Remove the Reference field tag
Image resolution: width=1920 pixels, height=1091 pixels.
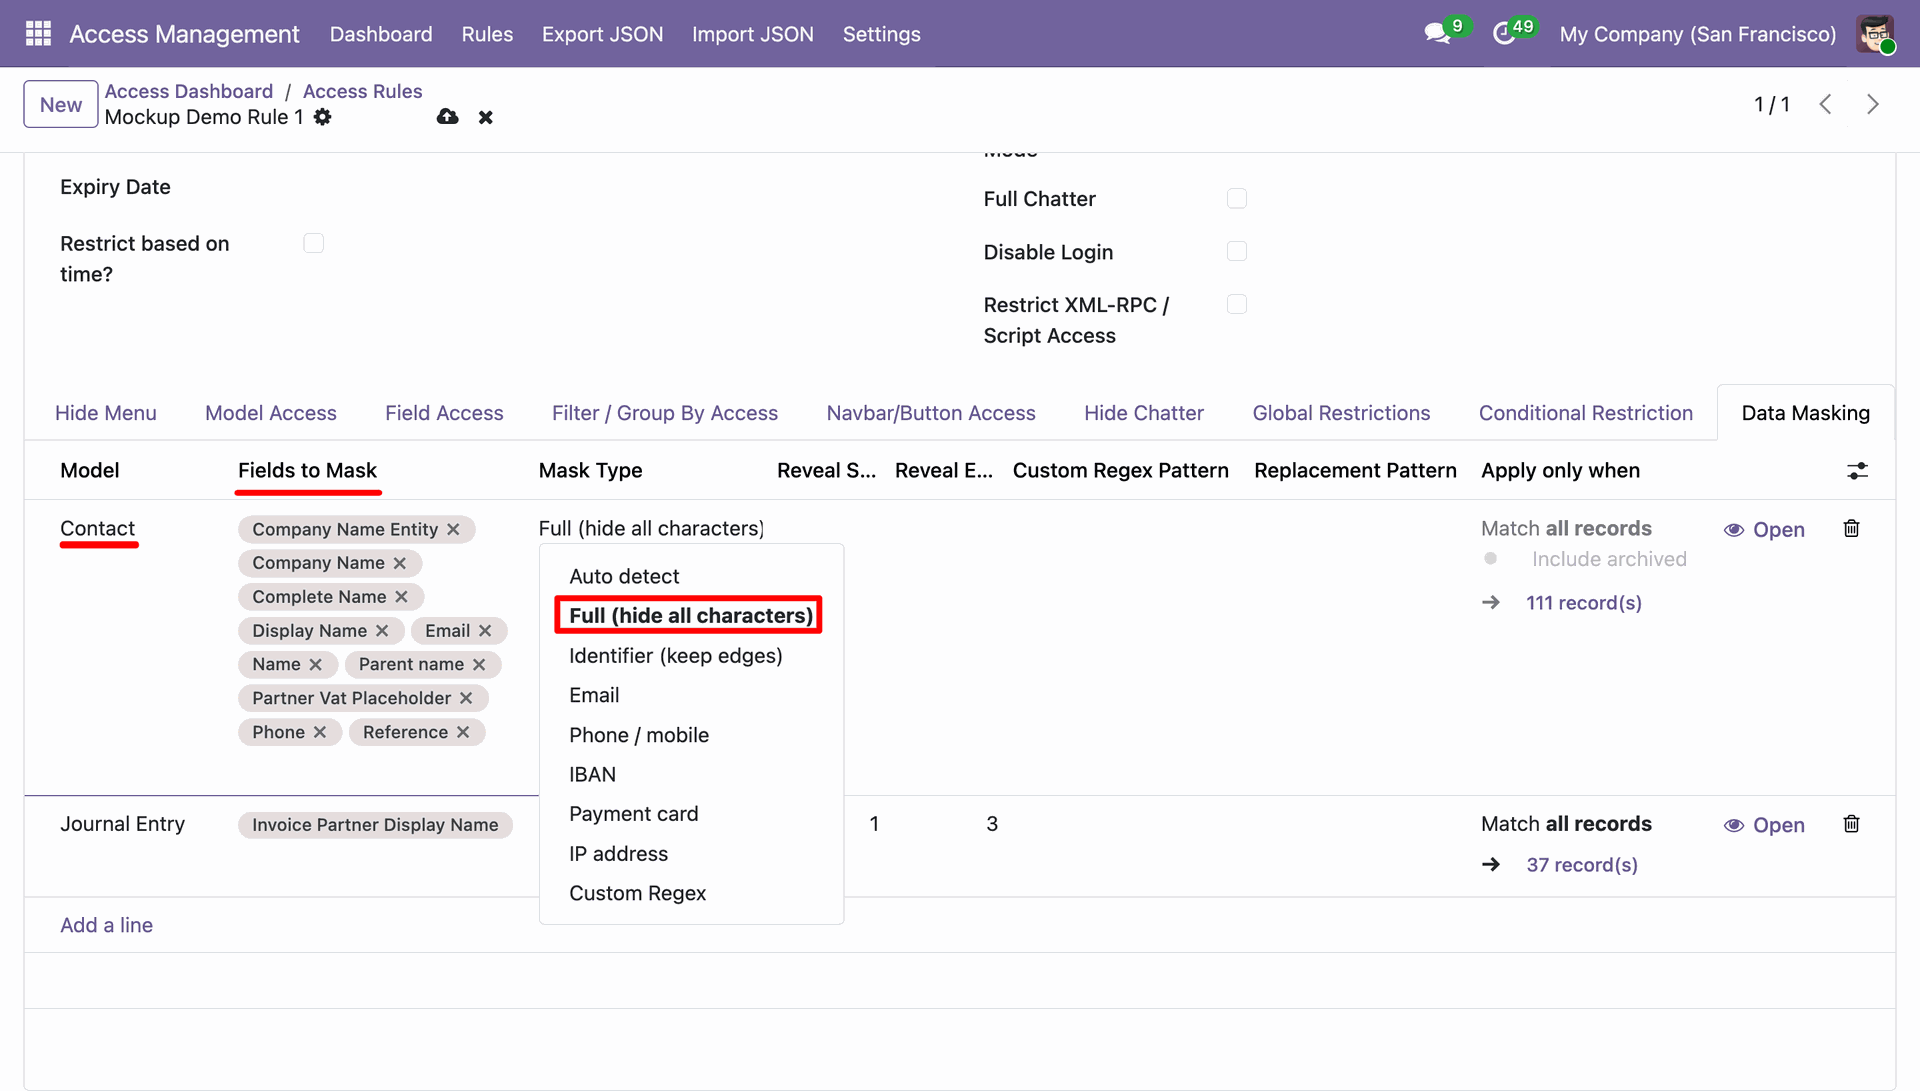click(463, 732)
